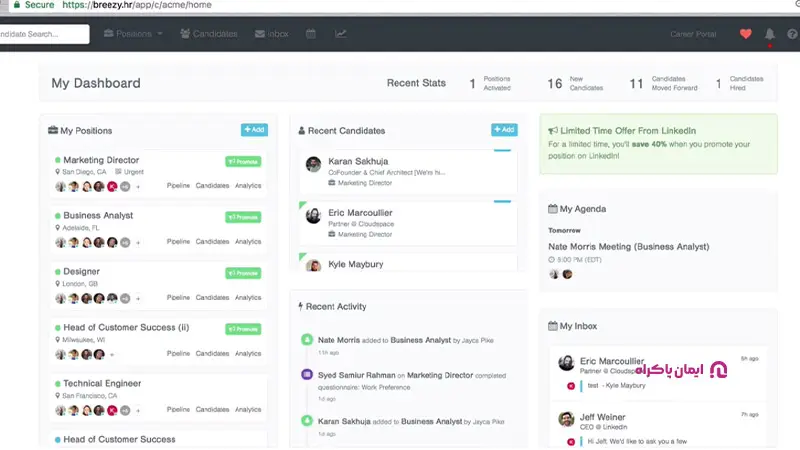Click the red heart icon
The image size is (800, 450).
coord(745,34)
